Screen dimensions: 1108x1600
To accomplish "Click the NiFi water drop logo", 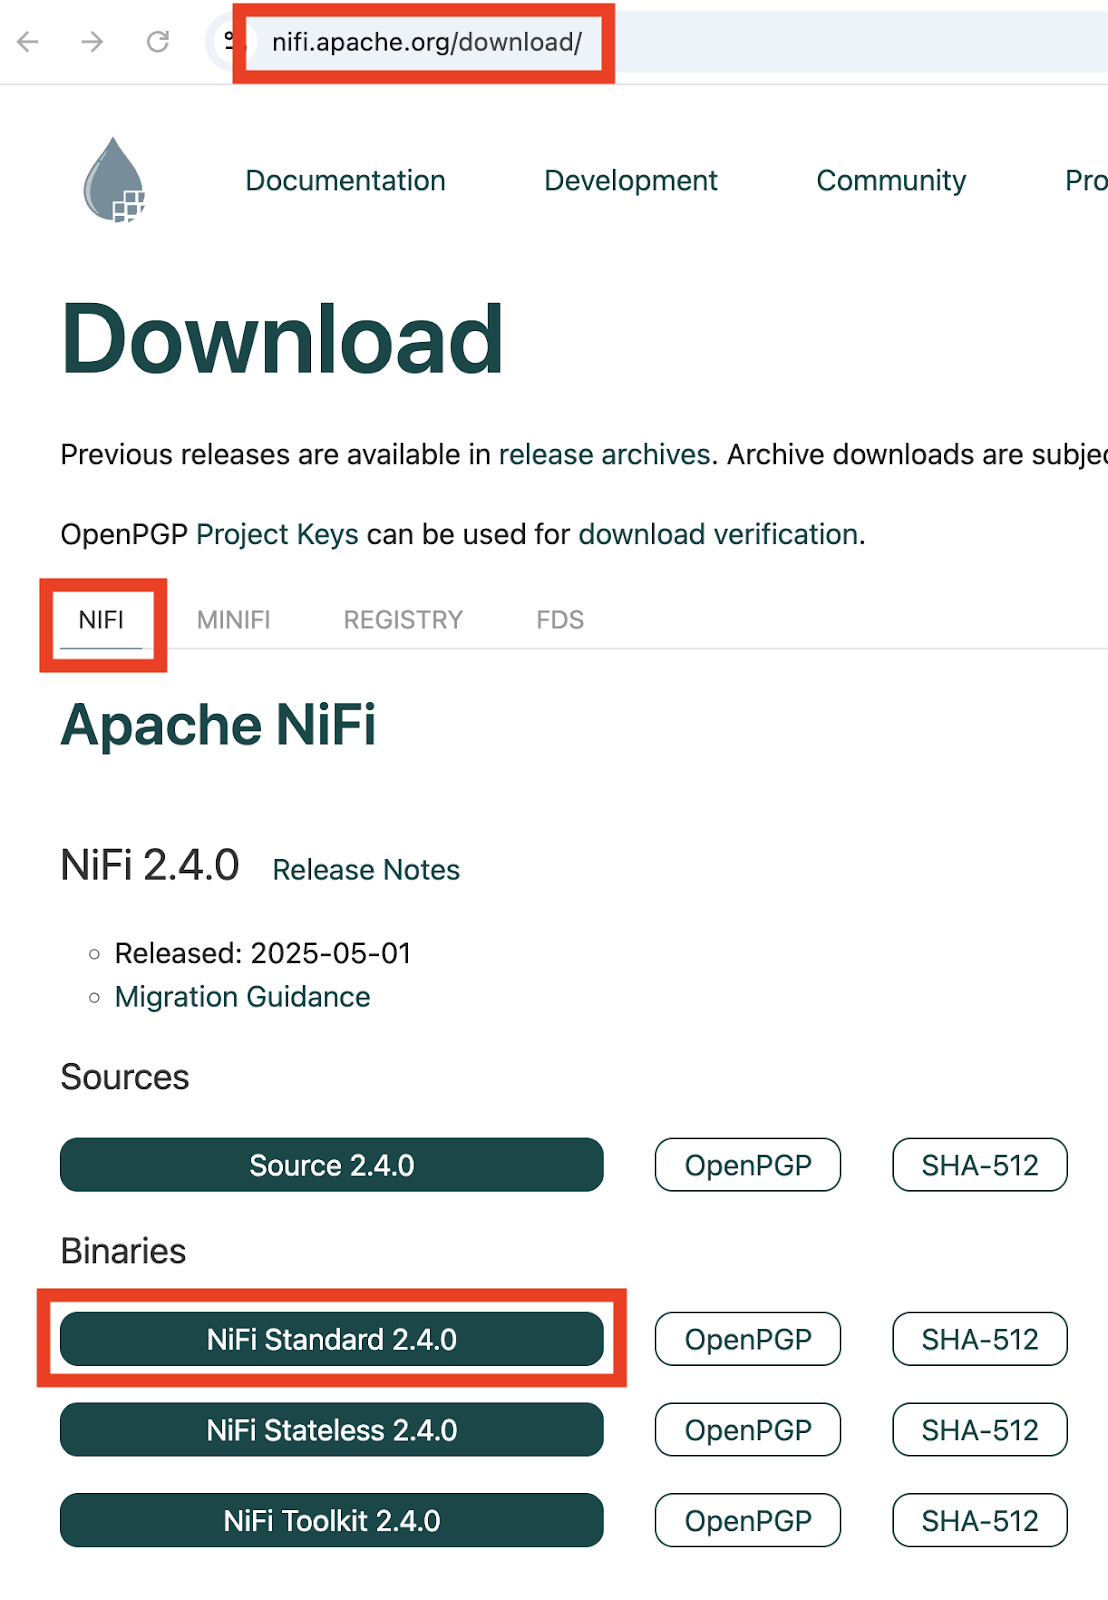I will [x=114, y=180].
